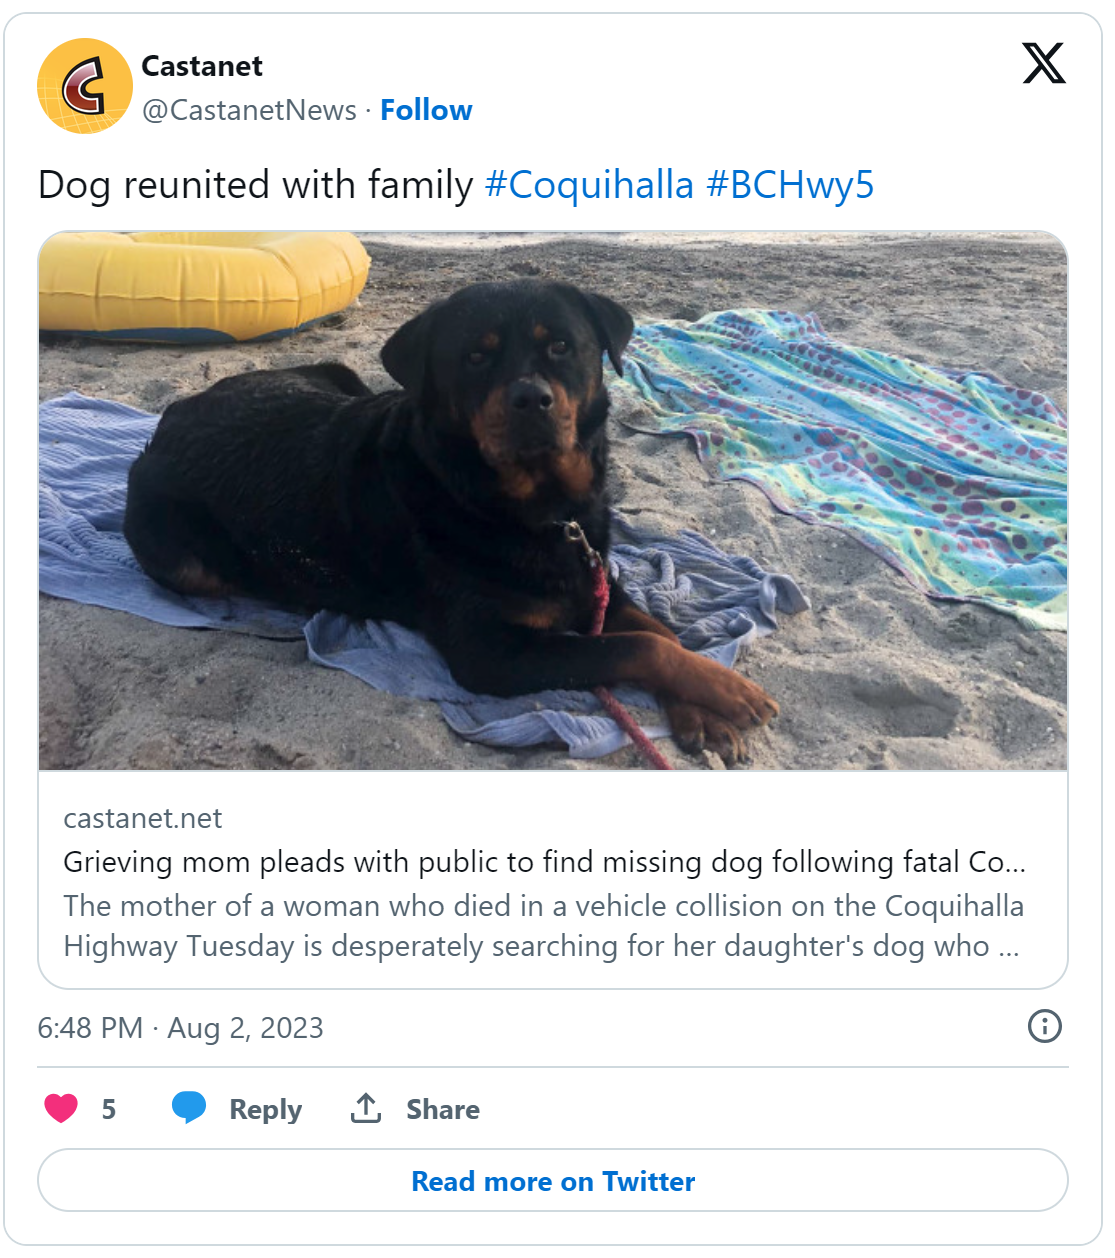
Task: Open the Rottweiler beach photo
Action: tap(553, 500)
